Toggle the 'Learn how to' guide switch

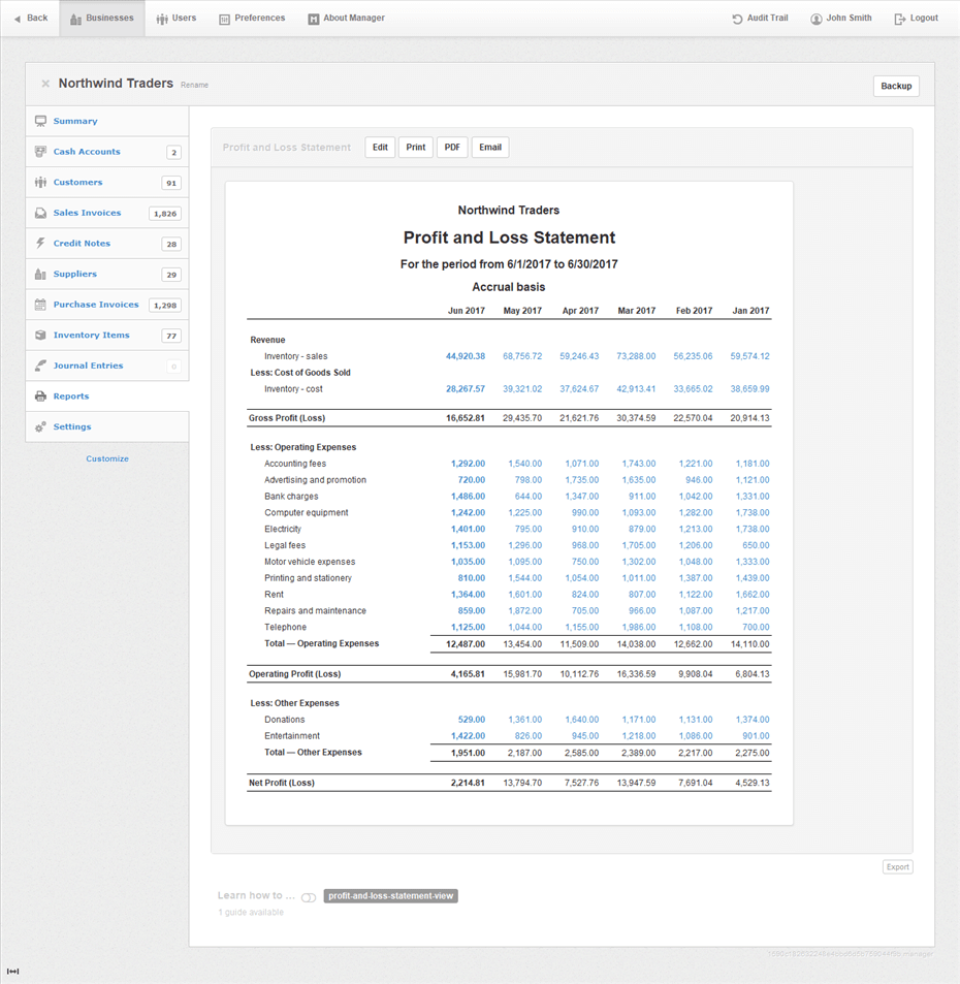(308, 897)
